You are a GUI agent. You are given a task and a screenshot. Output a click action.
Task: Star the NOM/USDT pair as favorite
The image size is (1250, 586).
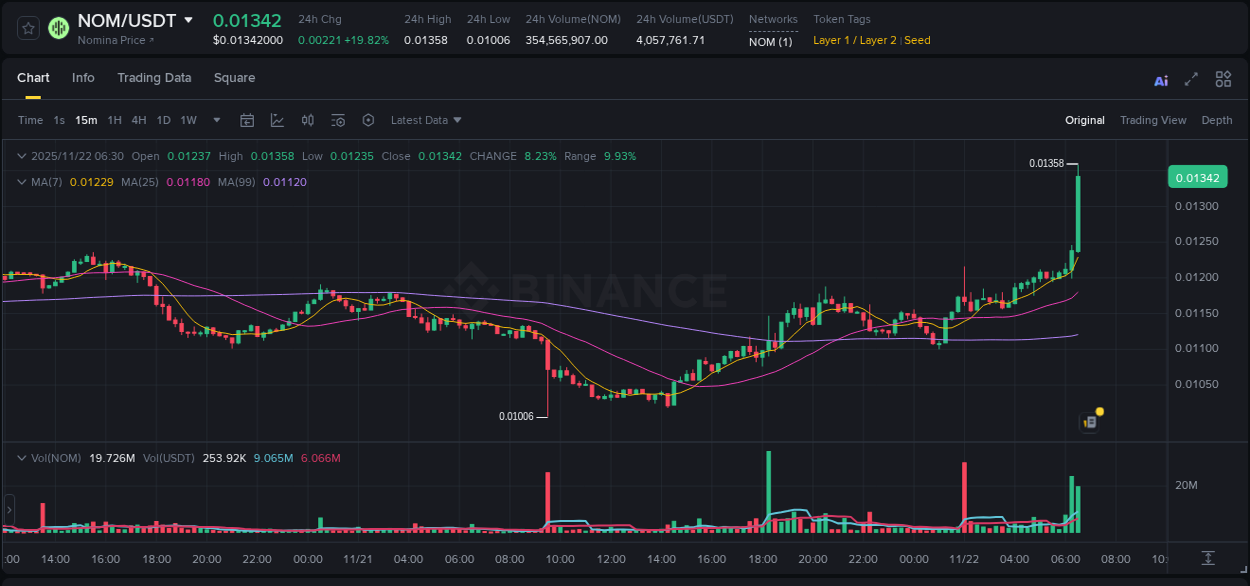[27, 28]
